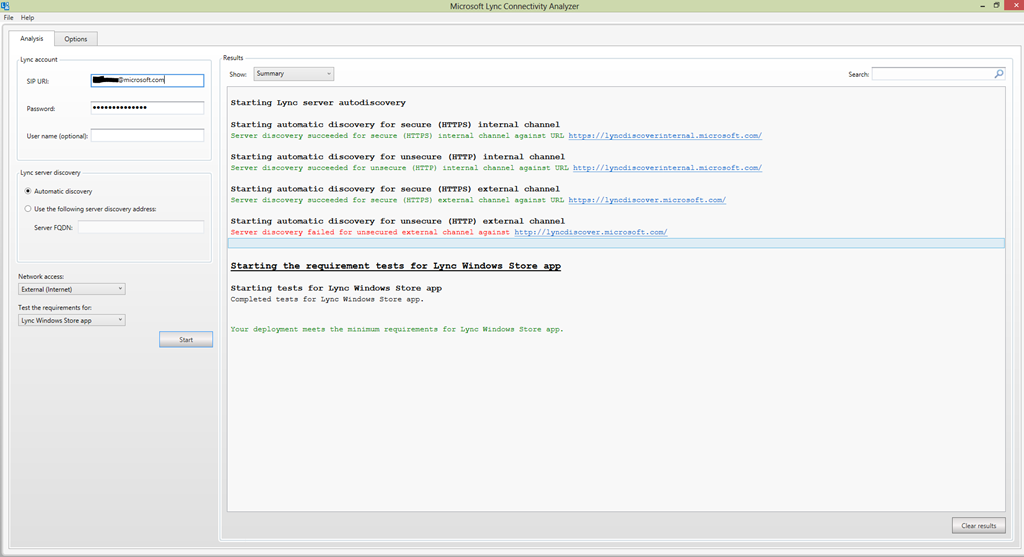Open the https lyncdiscoverinternal link
The image size is (1024, 557).
tap(665, 136)
